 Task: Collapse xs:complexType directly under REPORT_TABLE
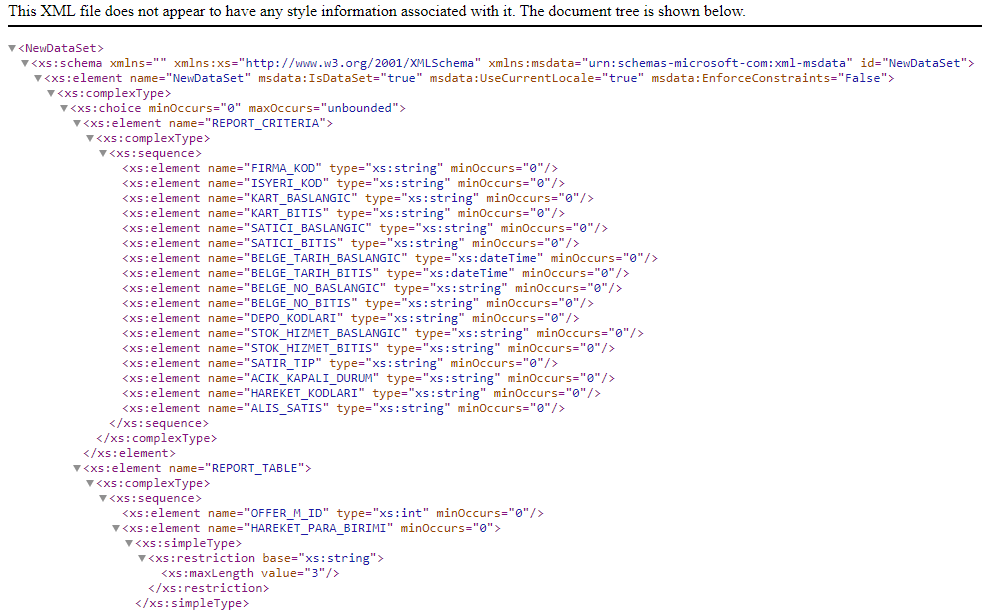[90, 483]
